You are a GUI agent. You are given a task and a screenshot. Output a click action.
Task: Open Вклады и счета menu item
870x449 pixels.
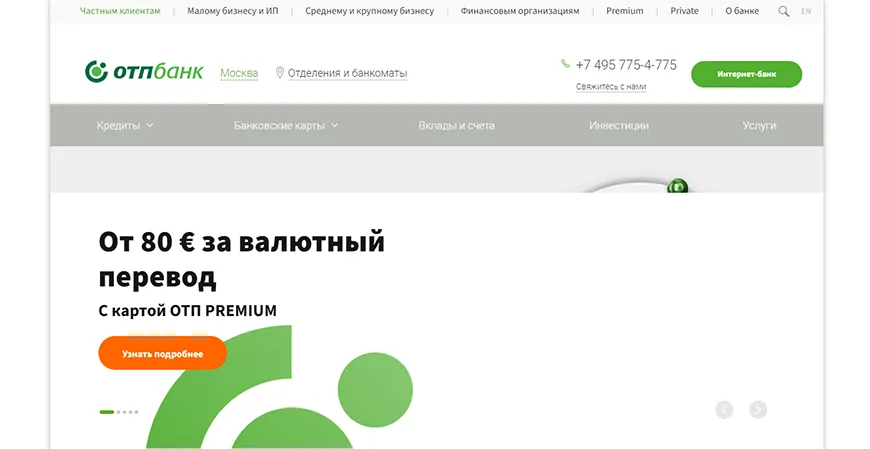tap(456, 126)
